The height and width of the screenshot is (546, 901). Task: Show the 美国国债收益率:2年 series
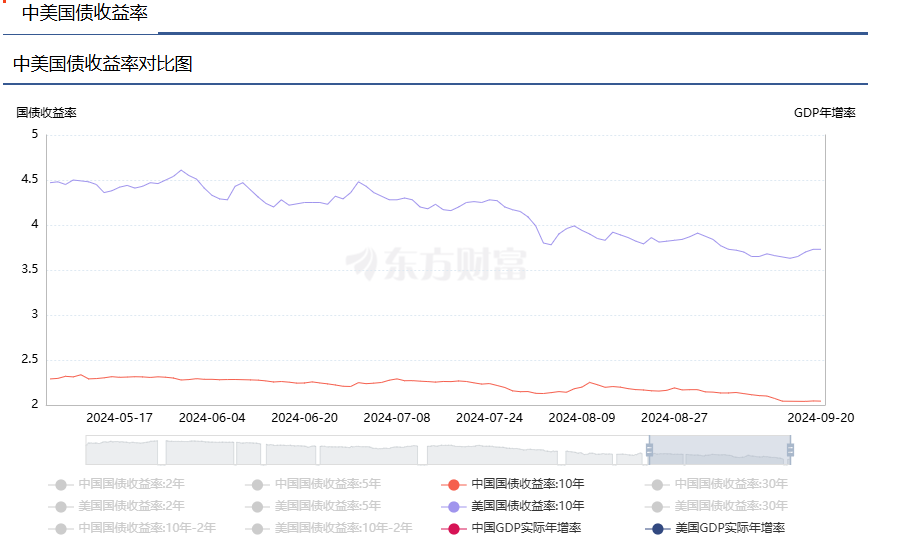coord(117,506)
